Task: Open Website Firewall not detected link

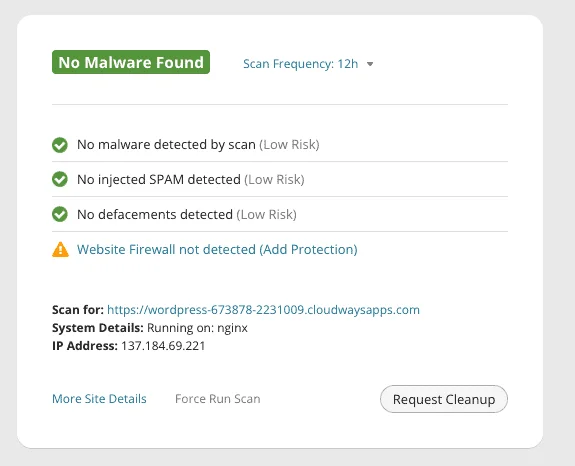Action: coord(217,250)
